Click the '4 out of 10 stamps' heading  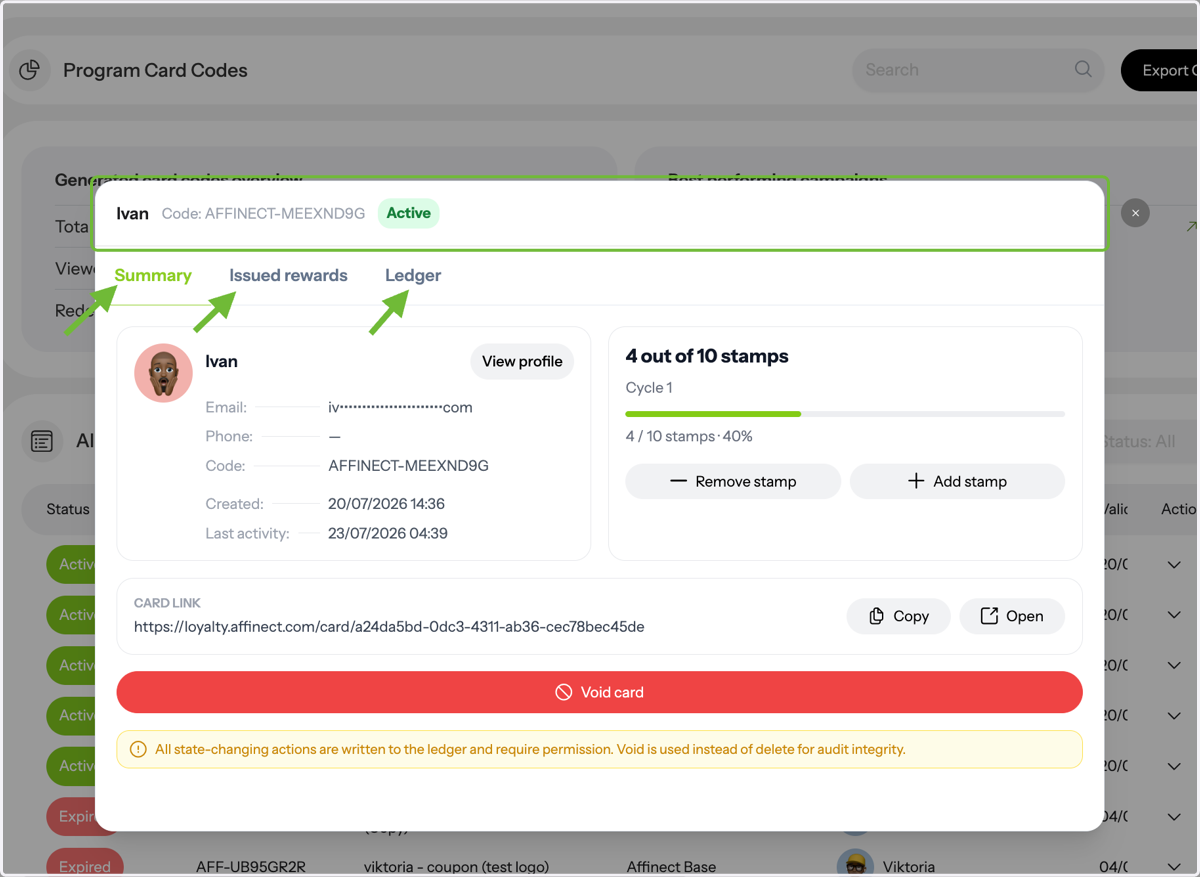707,356
